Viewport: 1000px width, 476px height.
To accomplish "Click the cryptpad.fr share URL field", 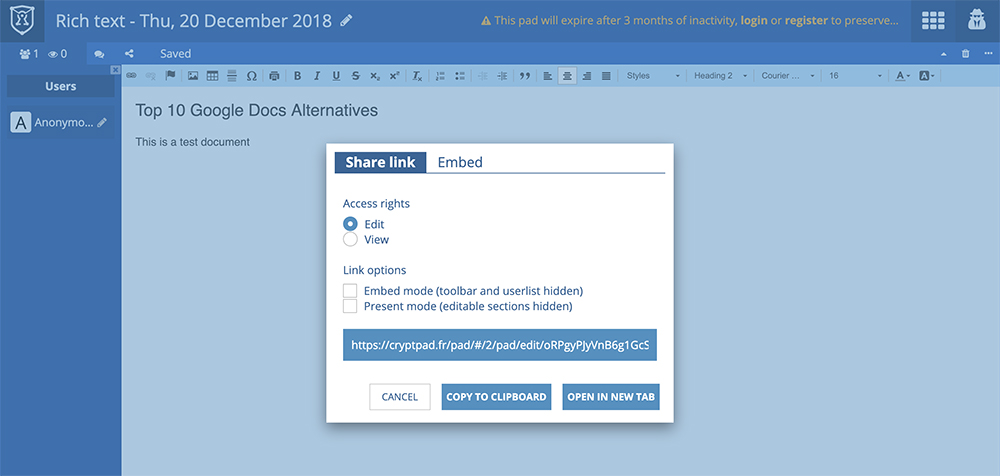I will coord(500,345).
